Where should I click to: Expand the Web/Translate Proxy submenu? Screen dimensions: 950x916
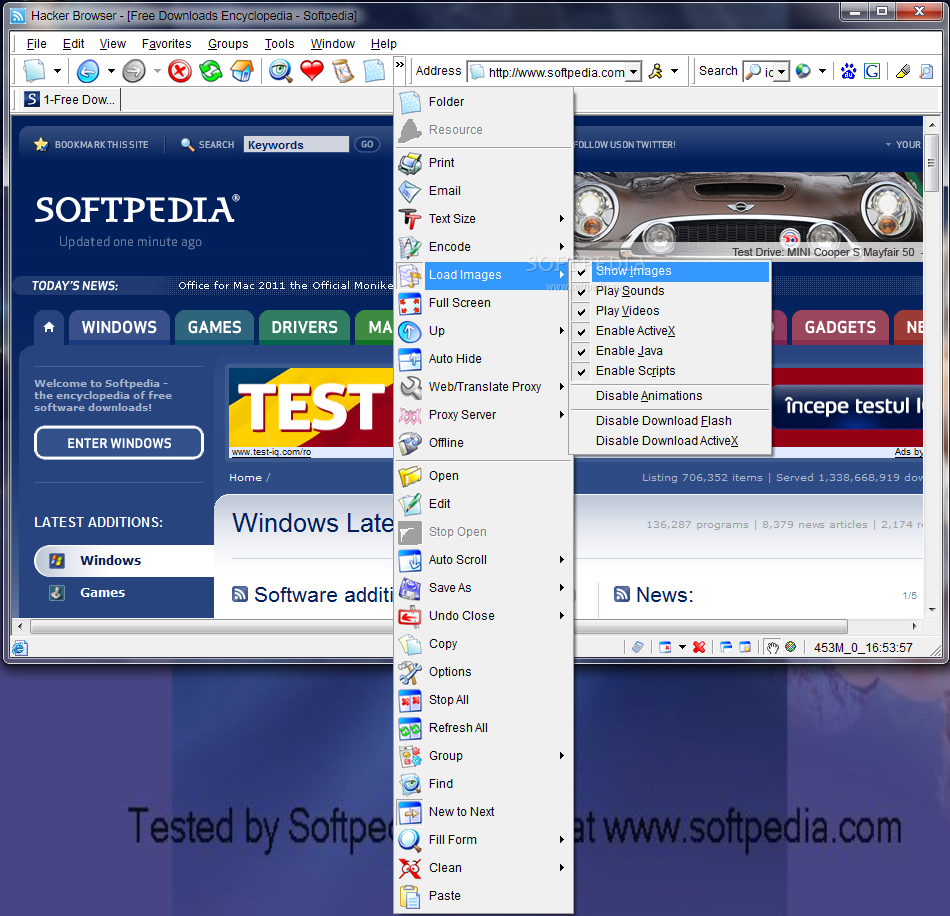point(483,387)
